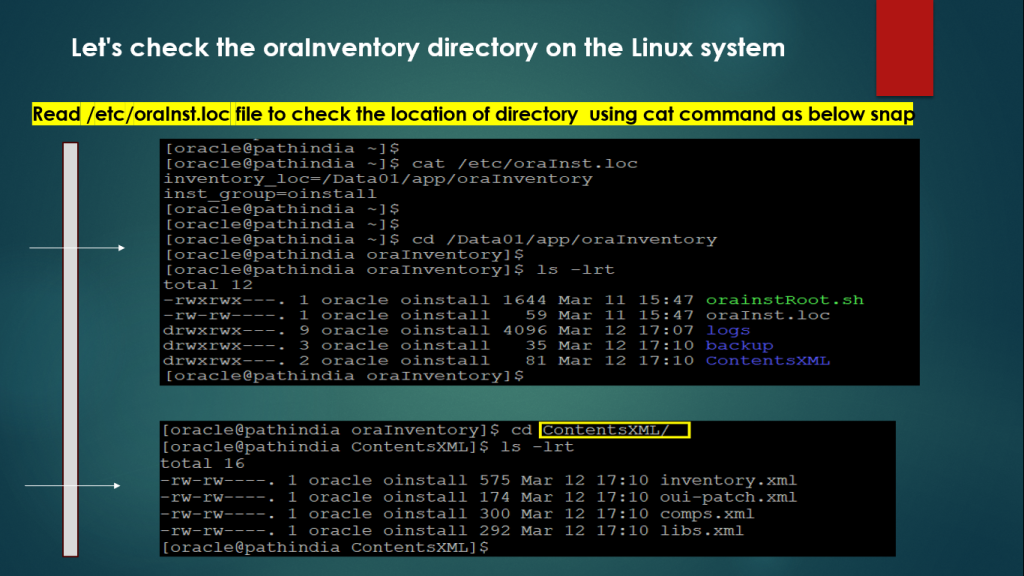Select the vertical gray bar beside the terminals
This screenshot has width=1024, height=576.
click(x=70, y=350)
